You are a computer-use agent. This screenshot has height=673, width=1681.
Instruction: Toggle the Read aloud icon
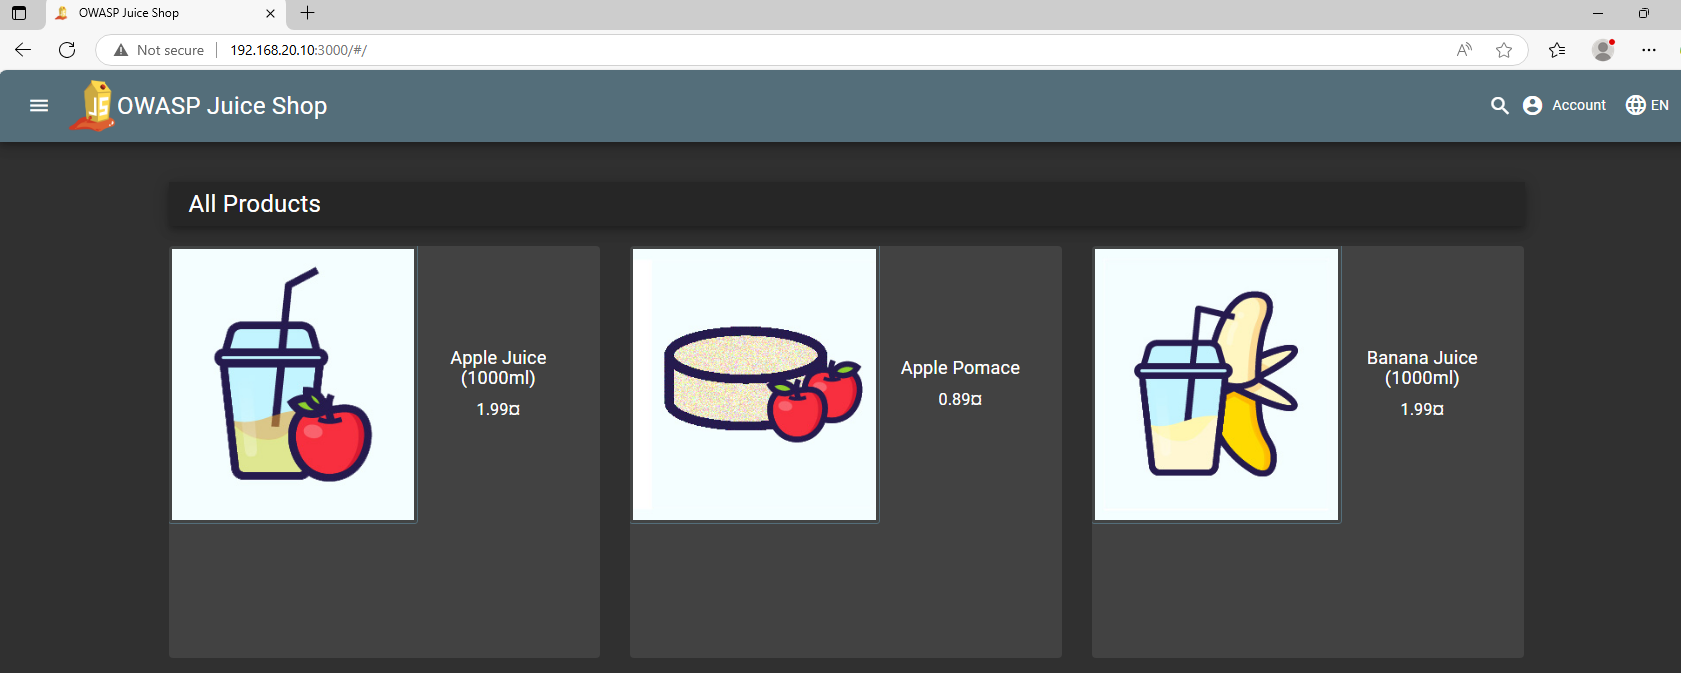click(x=1464, y=50)
